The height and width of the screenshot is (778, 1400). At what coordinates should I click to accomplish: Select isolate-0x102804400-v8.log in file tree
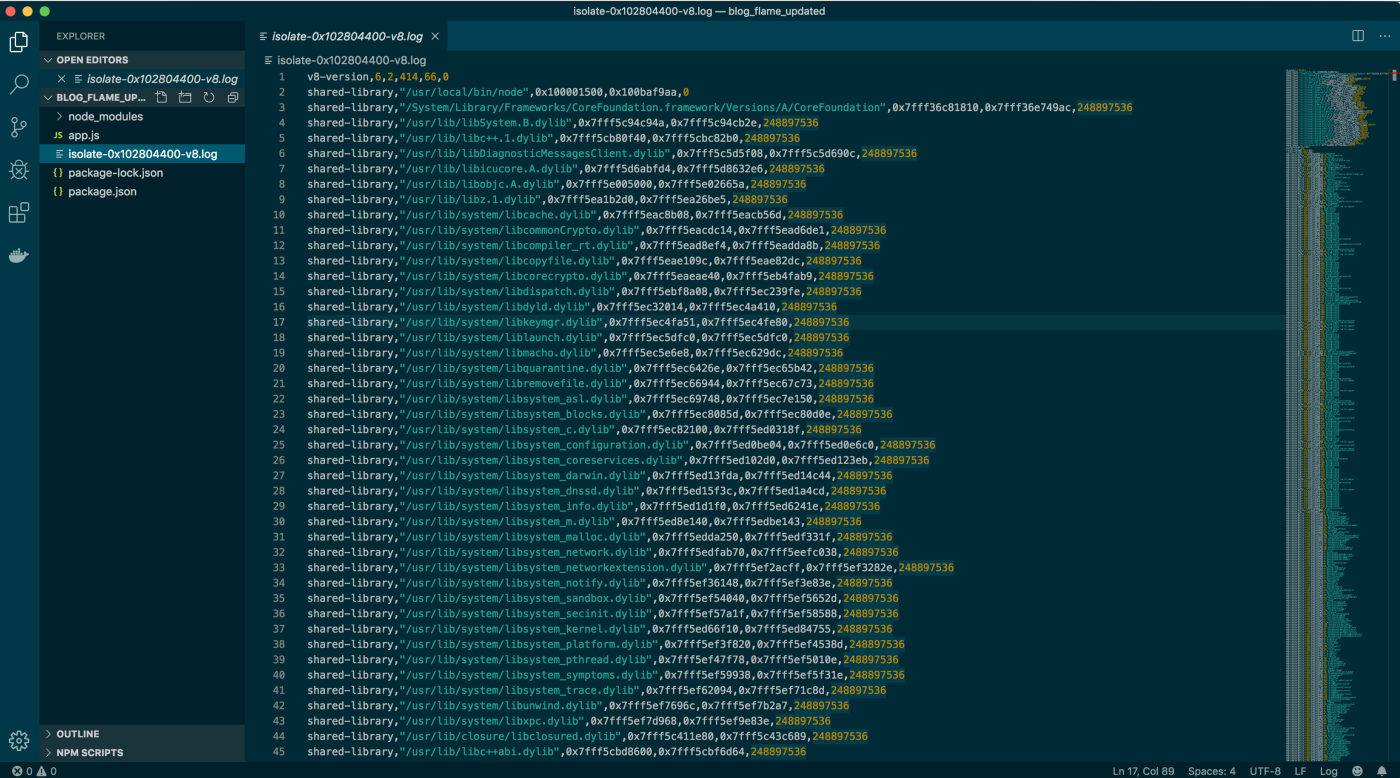(x=142, y=154)
